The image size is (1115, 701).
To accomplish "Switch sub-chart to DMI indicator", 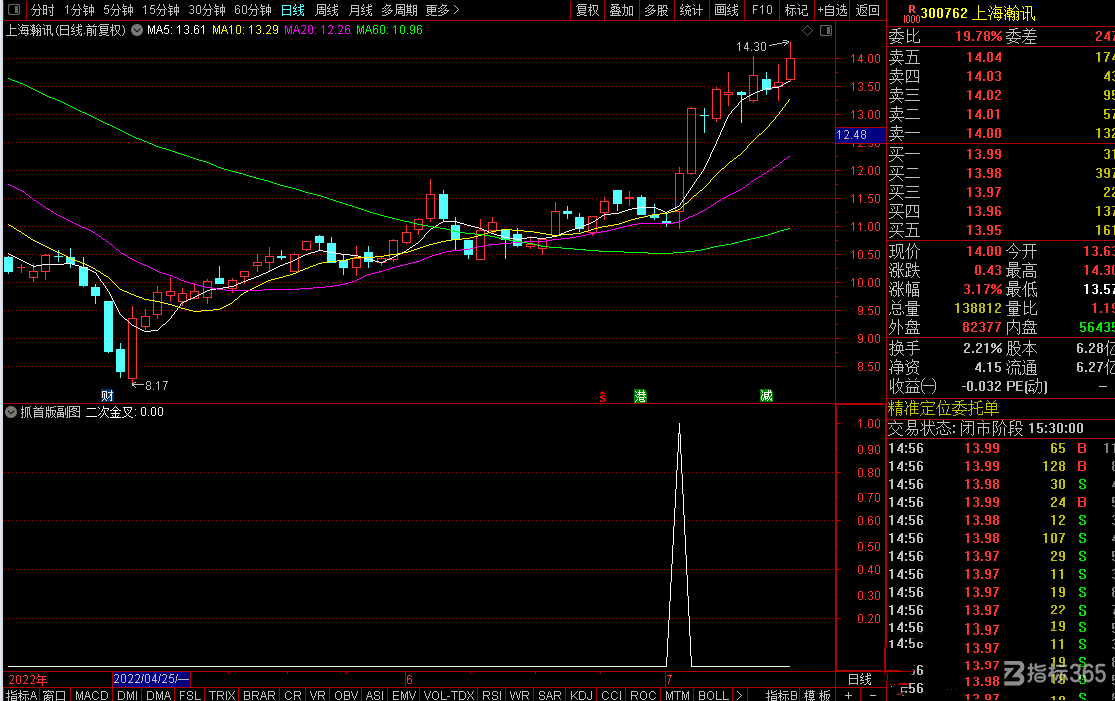I will [128, 695].
